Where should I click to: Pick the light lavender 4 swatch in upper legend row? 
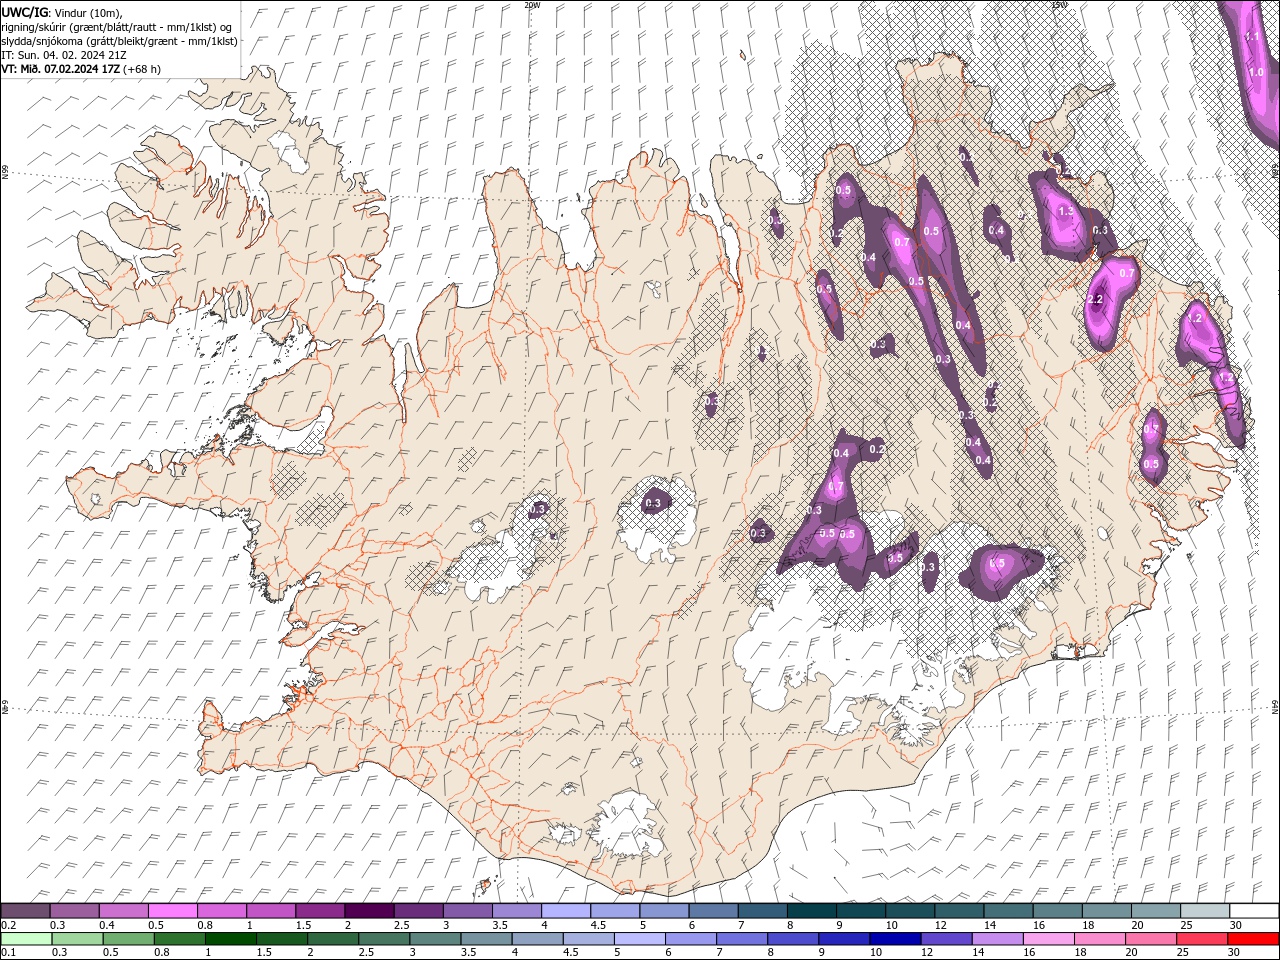(566, 911)
